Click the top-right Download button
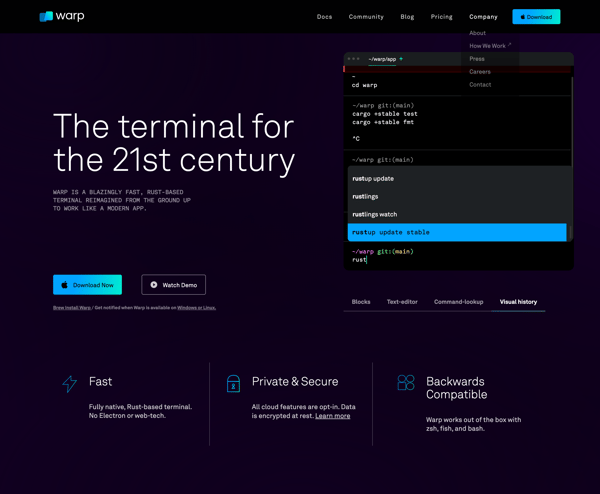Screen dimensions: 600x494 point(536,17)
